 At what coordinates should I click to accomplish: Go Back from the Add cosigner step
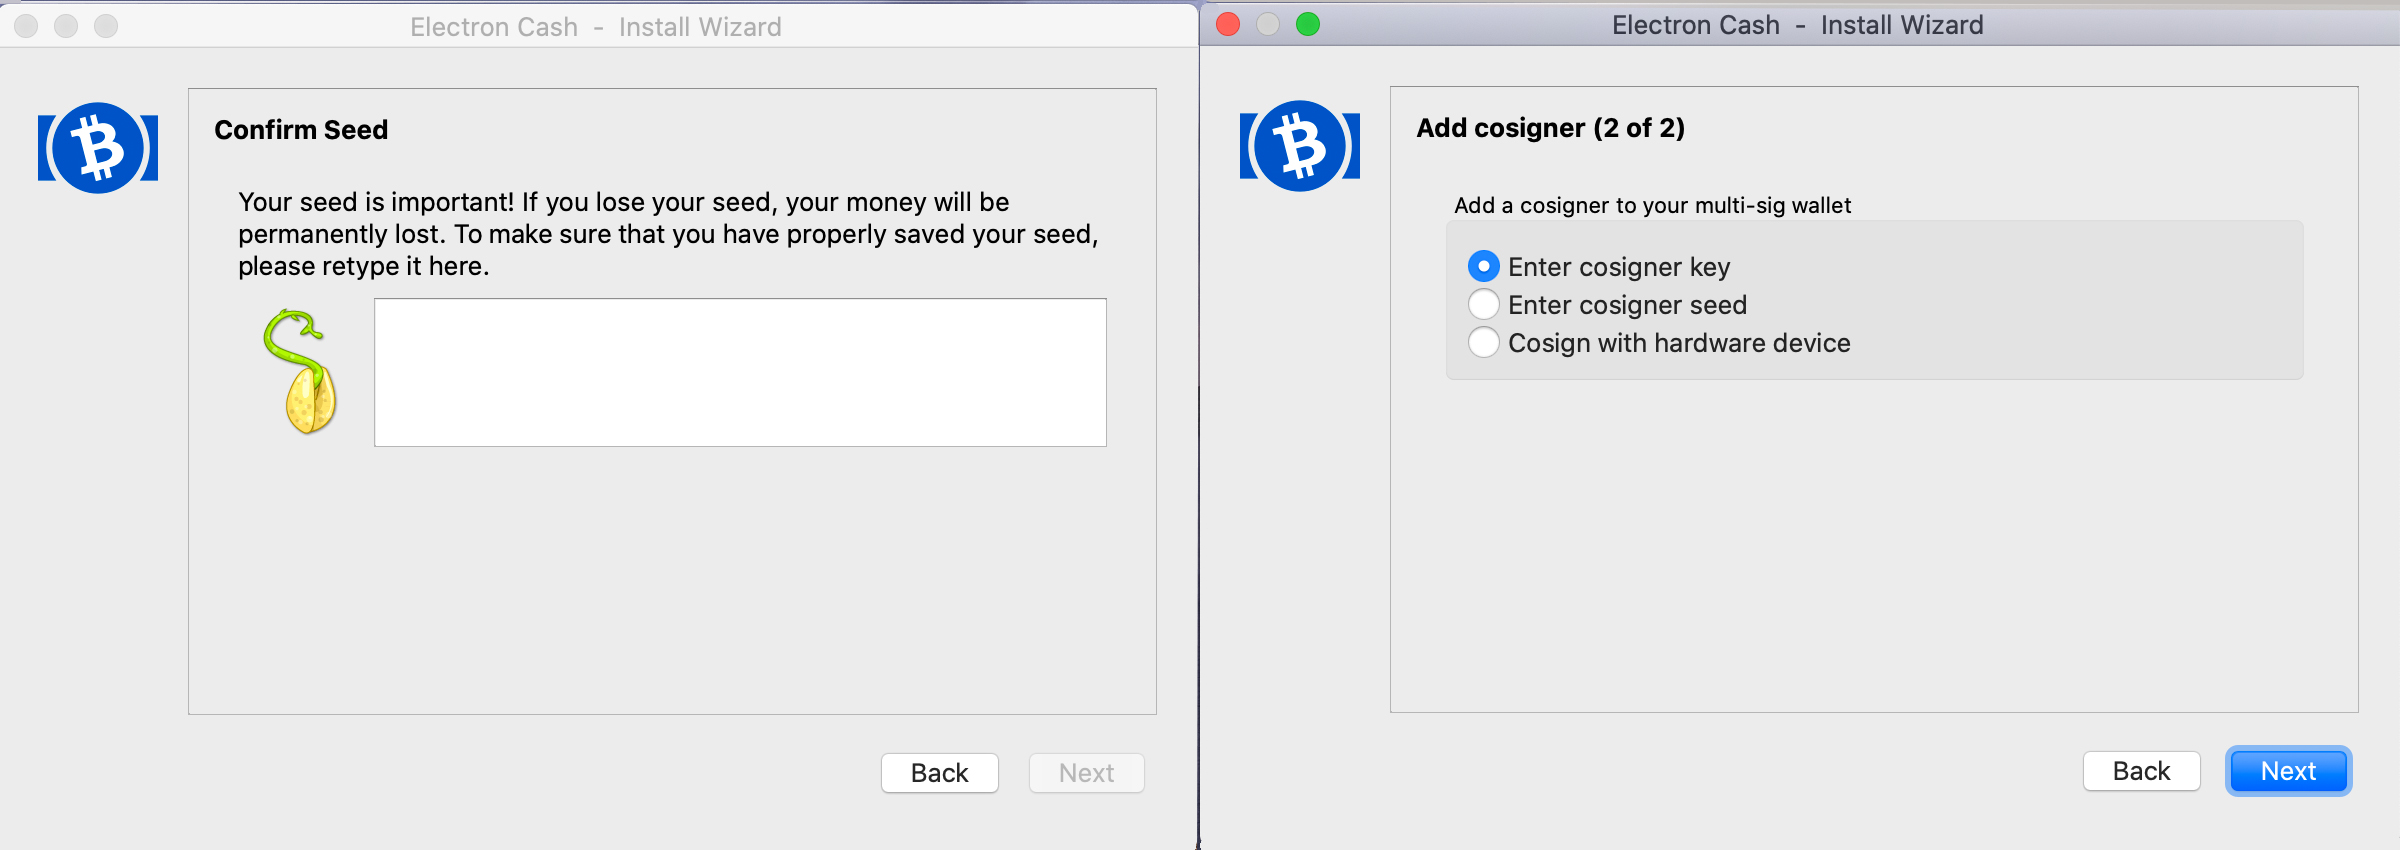pyautogui.click(x=2141, y=771)
